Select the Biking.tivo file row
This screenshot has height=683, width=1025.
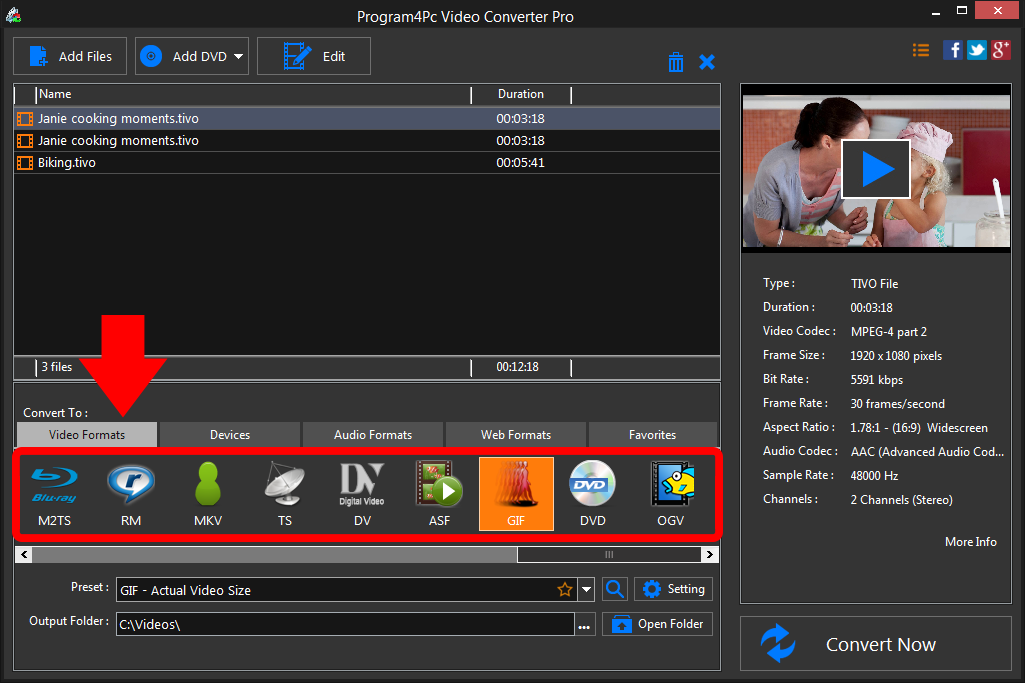coord(367,163)
